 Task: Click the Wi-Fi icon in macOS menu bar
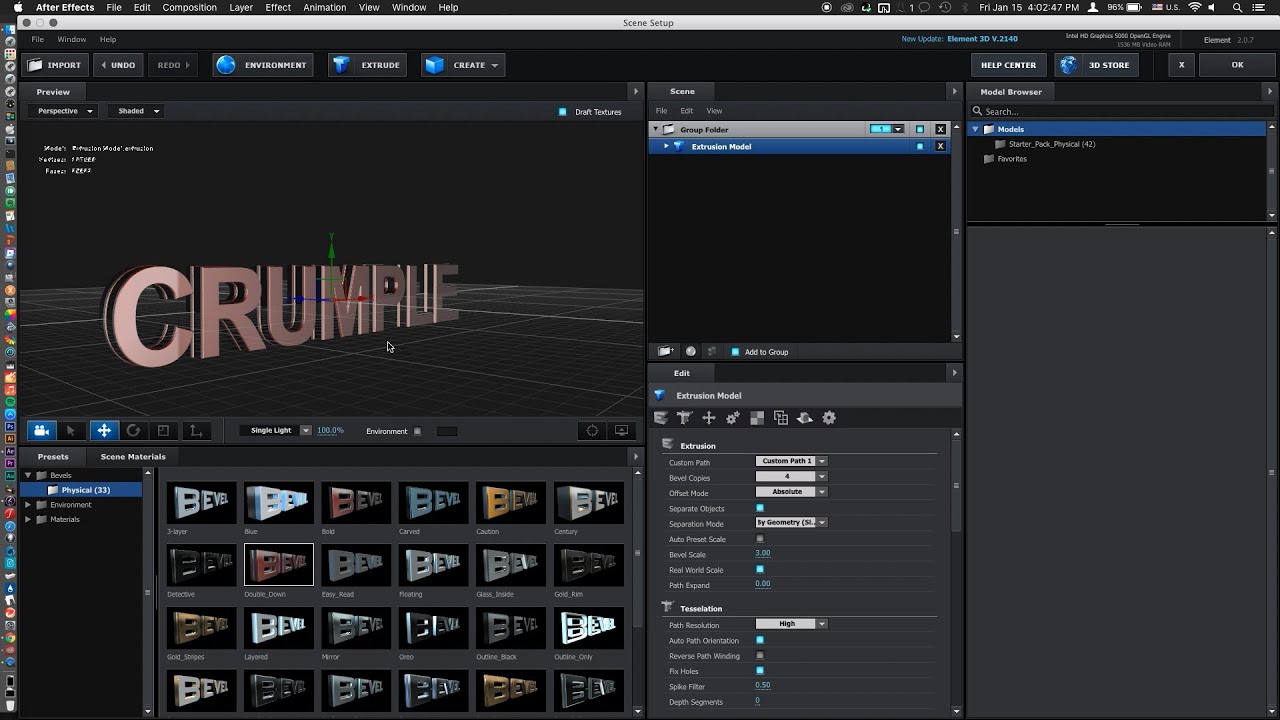(x=1194, y=7)
